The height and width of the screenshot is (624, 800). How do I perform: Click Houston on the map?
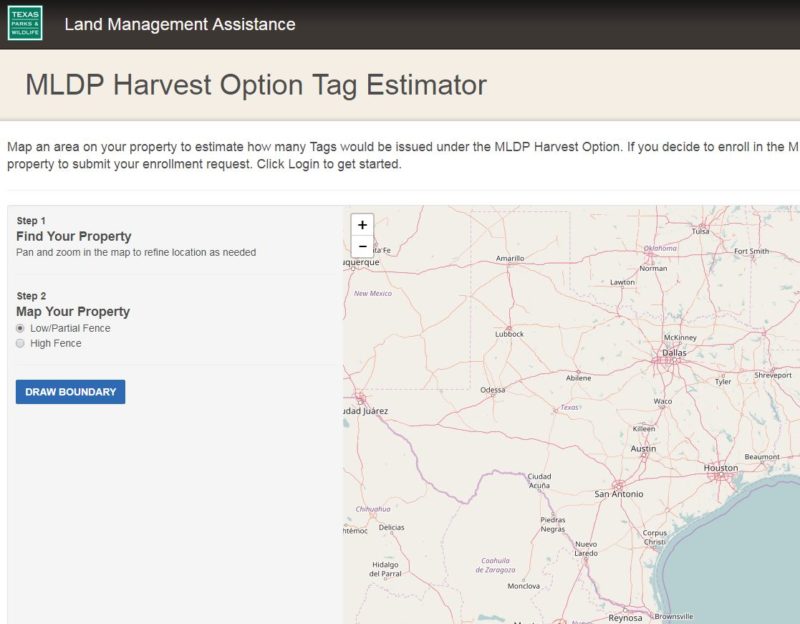720,468
